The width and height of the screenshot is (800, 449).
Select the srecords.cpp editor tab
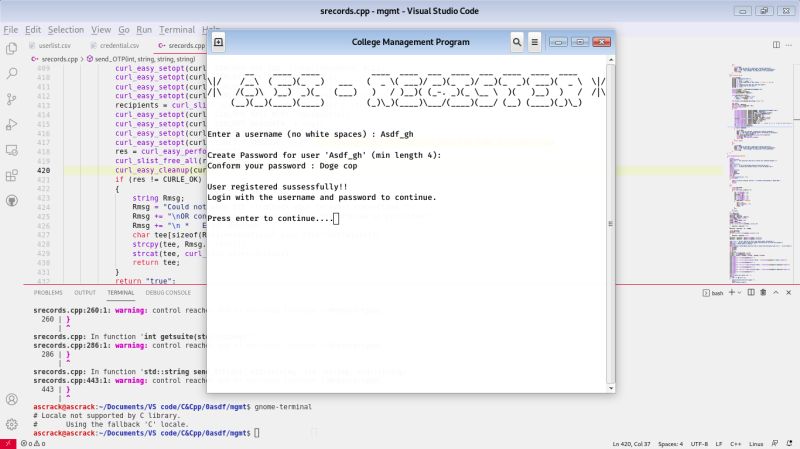(x=181, y=45)
